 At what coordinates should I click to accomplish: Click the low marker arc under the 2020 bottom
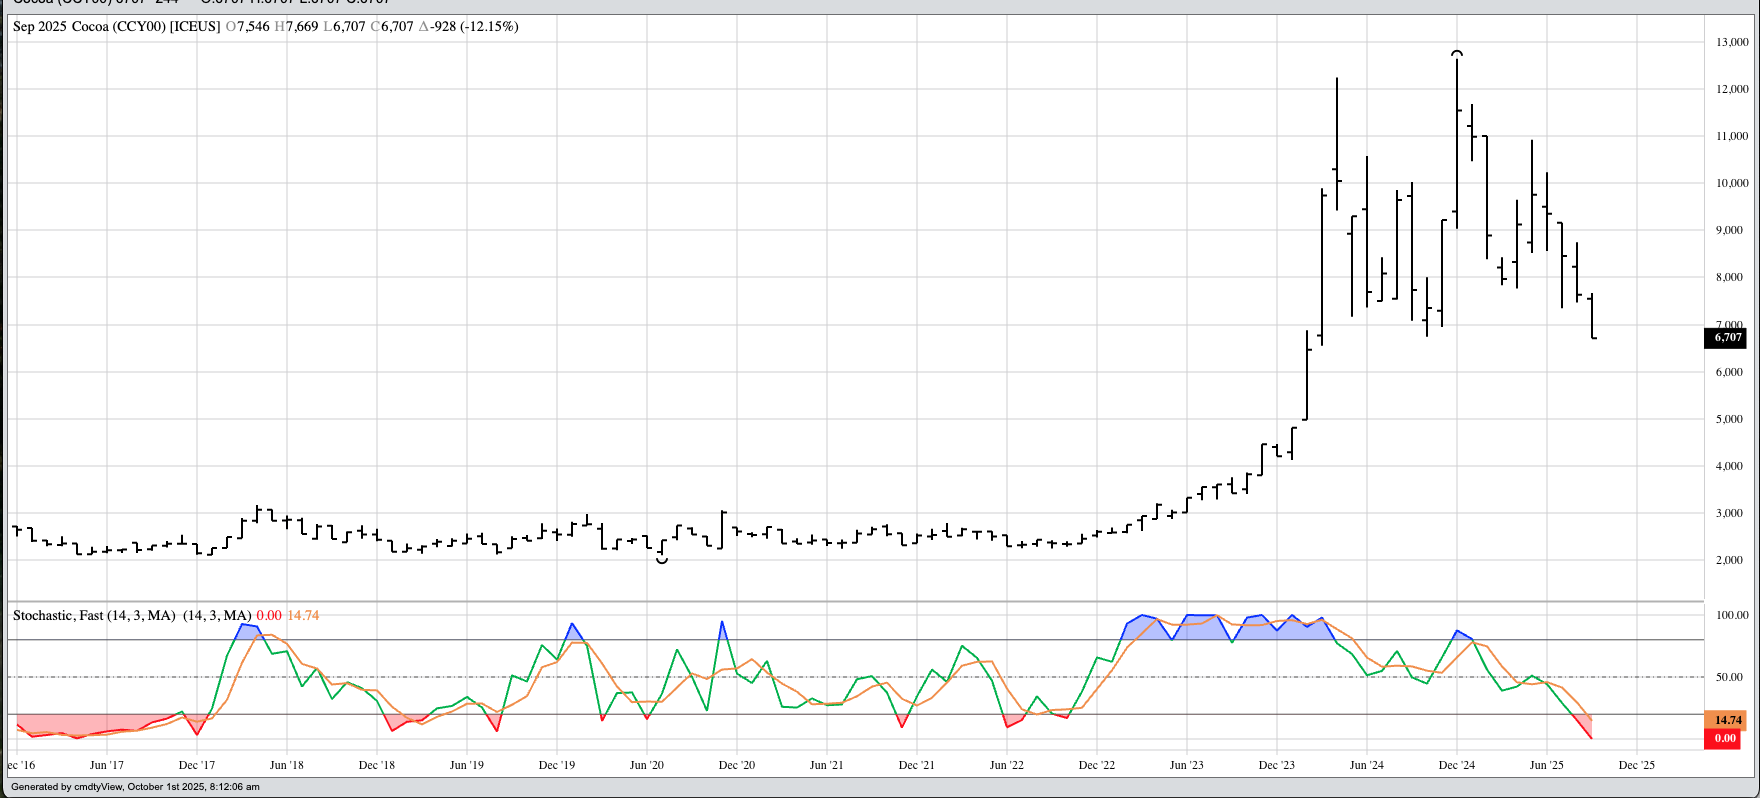(661, 561)
